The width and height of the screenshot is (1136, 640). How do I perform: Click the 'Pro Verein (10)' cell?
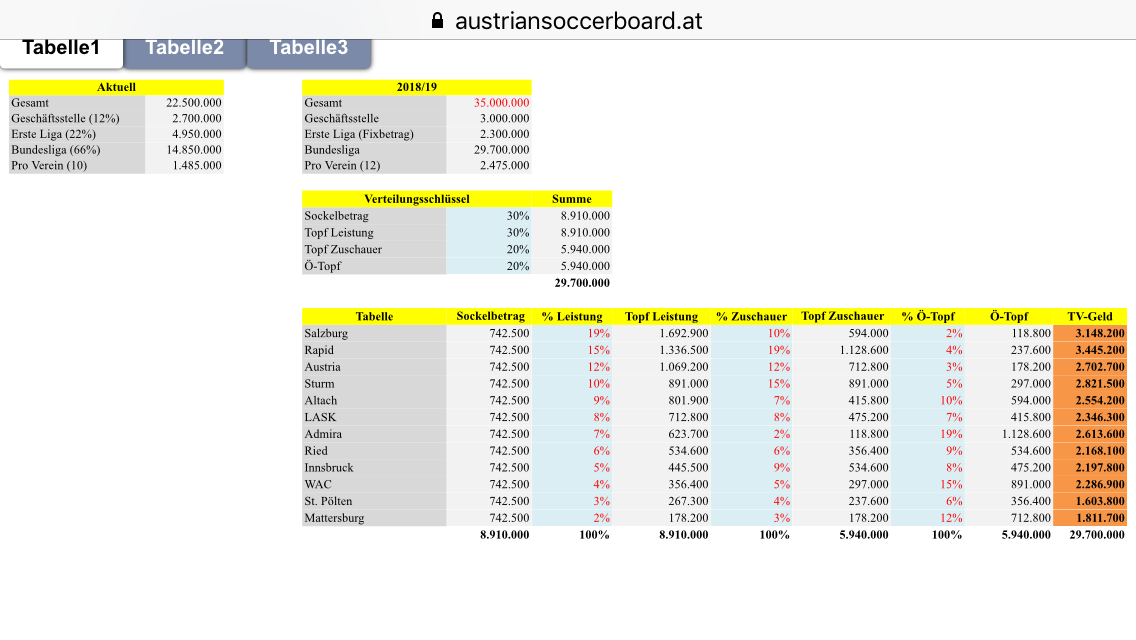click(77, 165)
